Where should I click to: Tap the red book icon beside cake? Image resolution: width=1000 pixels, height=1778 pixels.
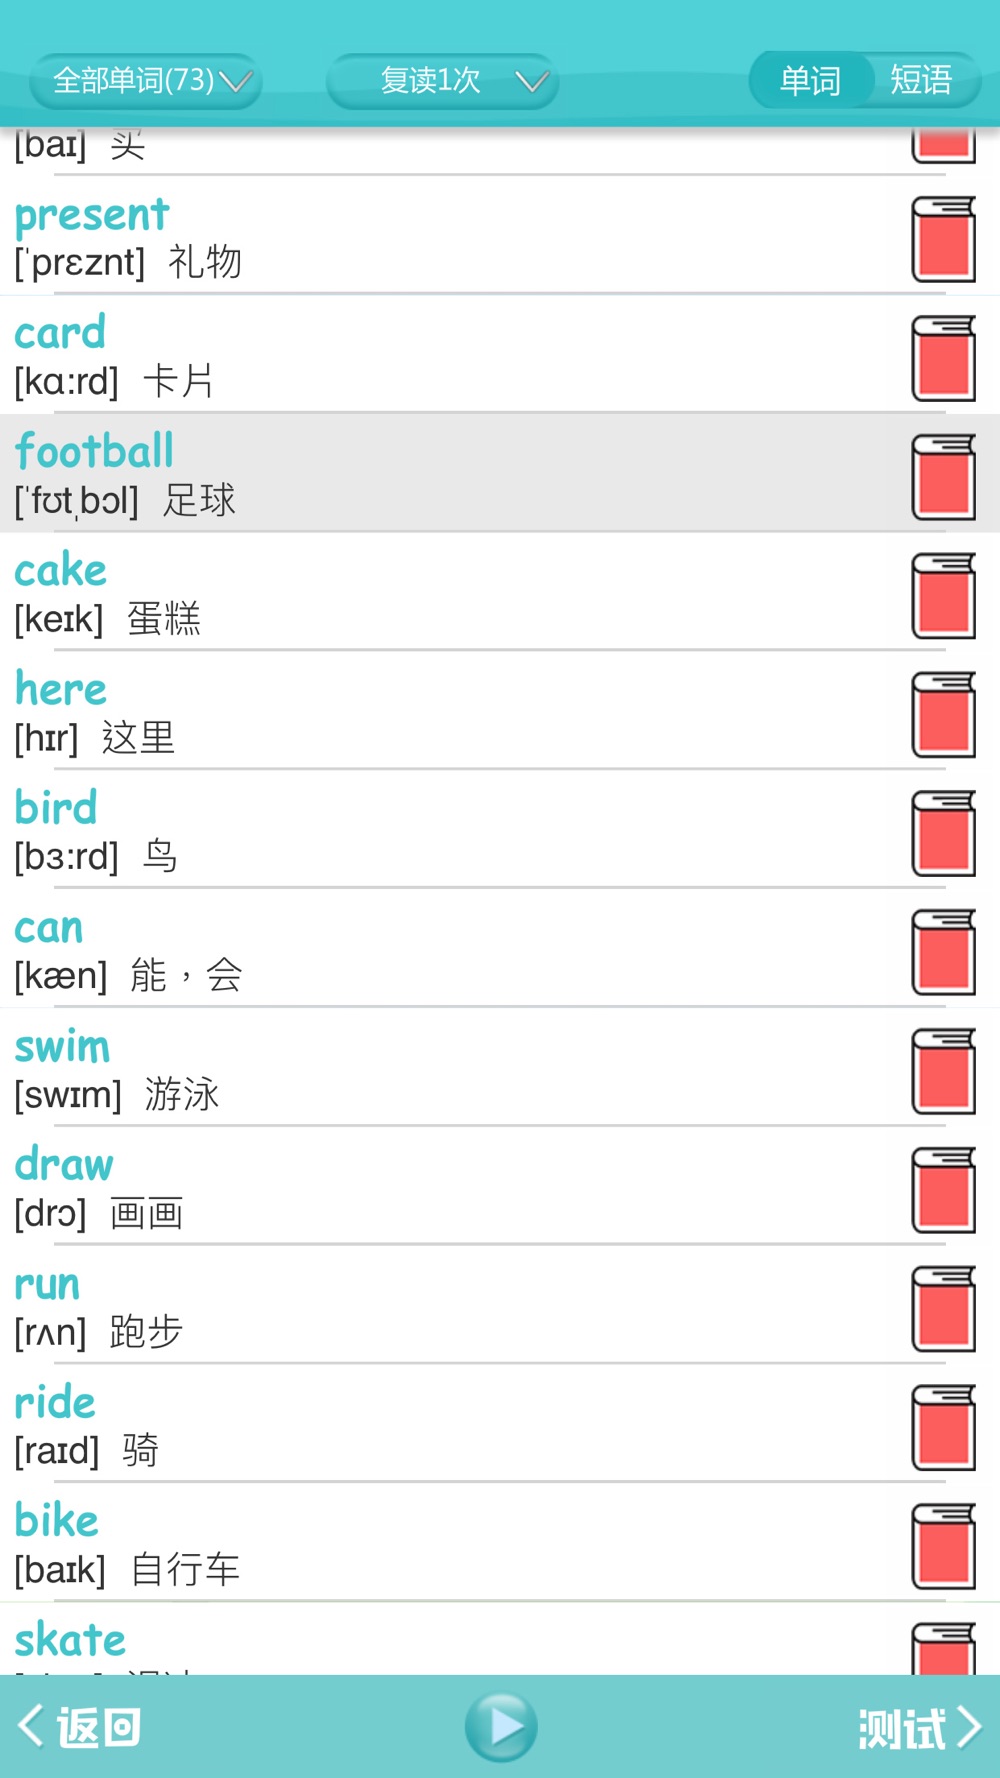943,596
